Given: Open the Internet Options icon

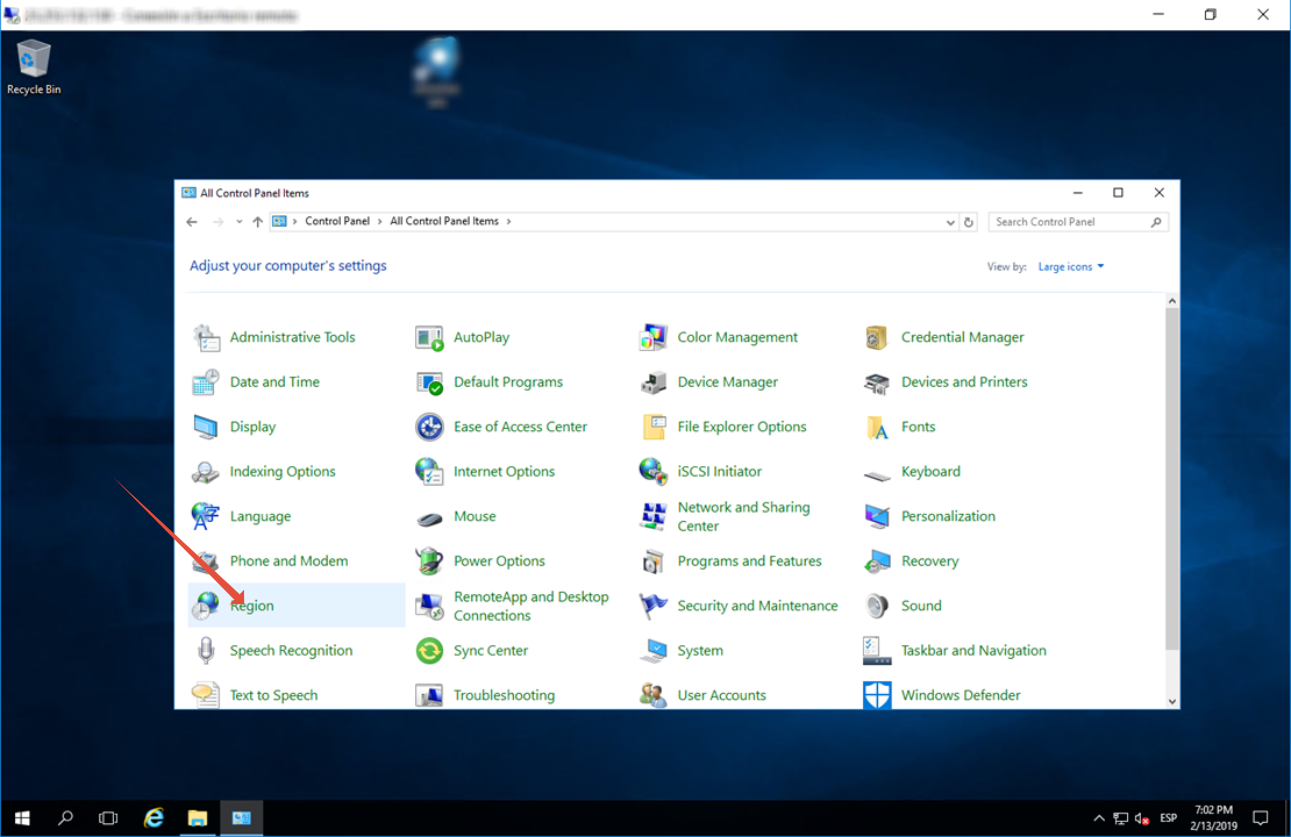Looking at the screenshot, I should tap(429, 472).
